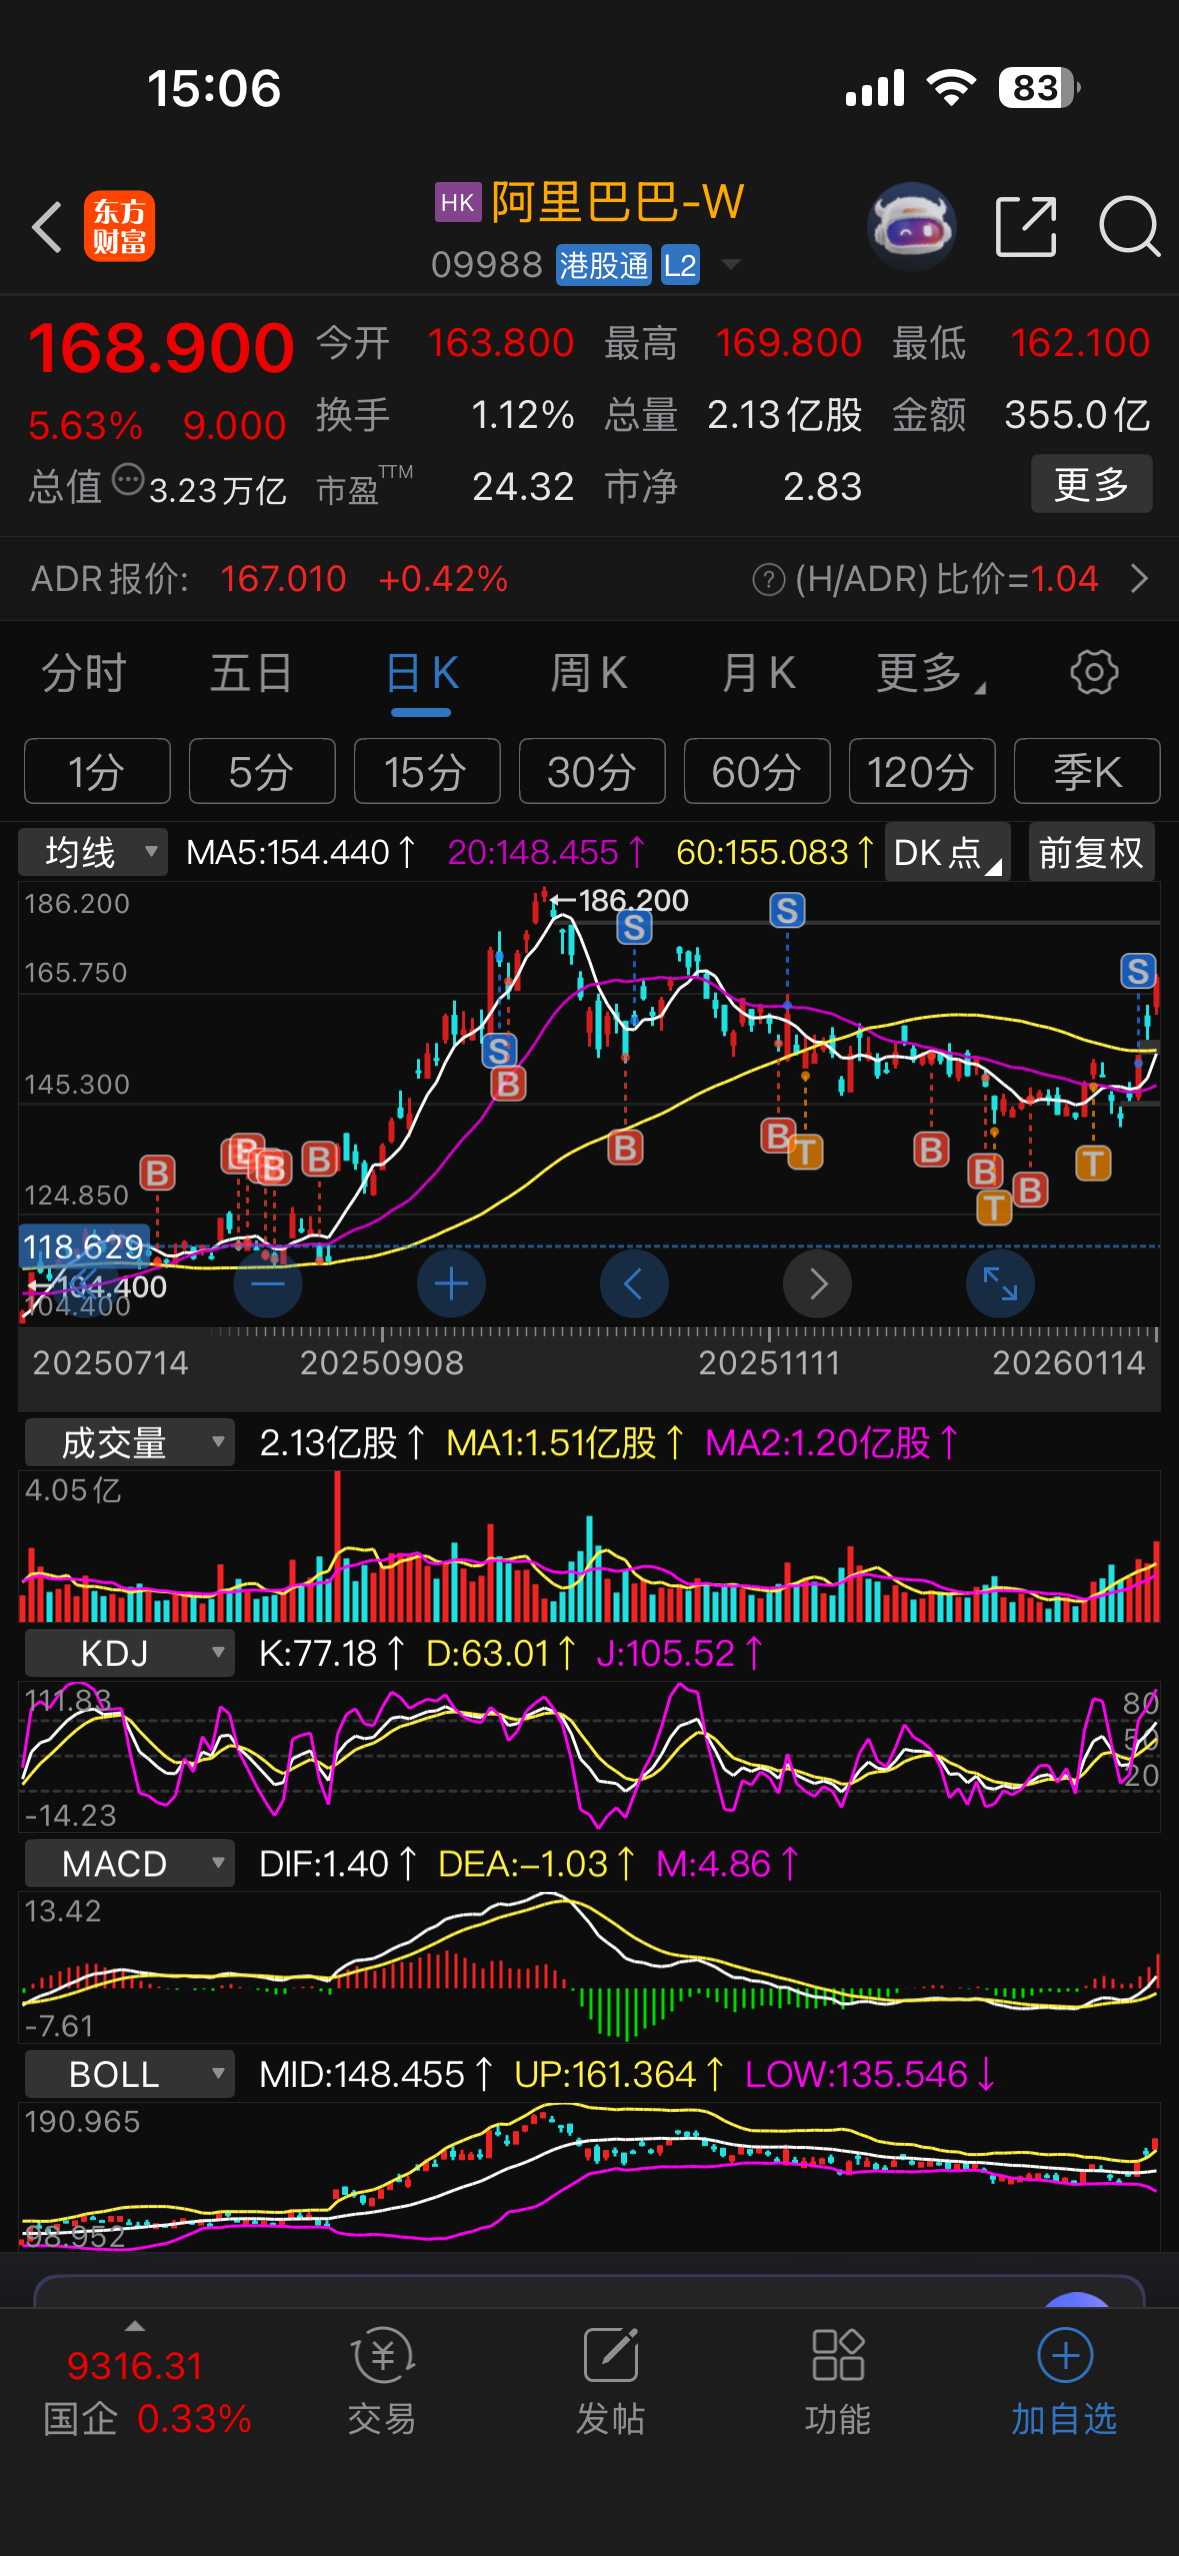Zoom in chart with plus button
This screenshot has width=1179, height=2556.
[x=451, y=1283]
